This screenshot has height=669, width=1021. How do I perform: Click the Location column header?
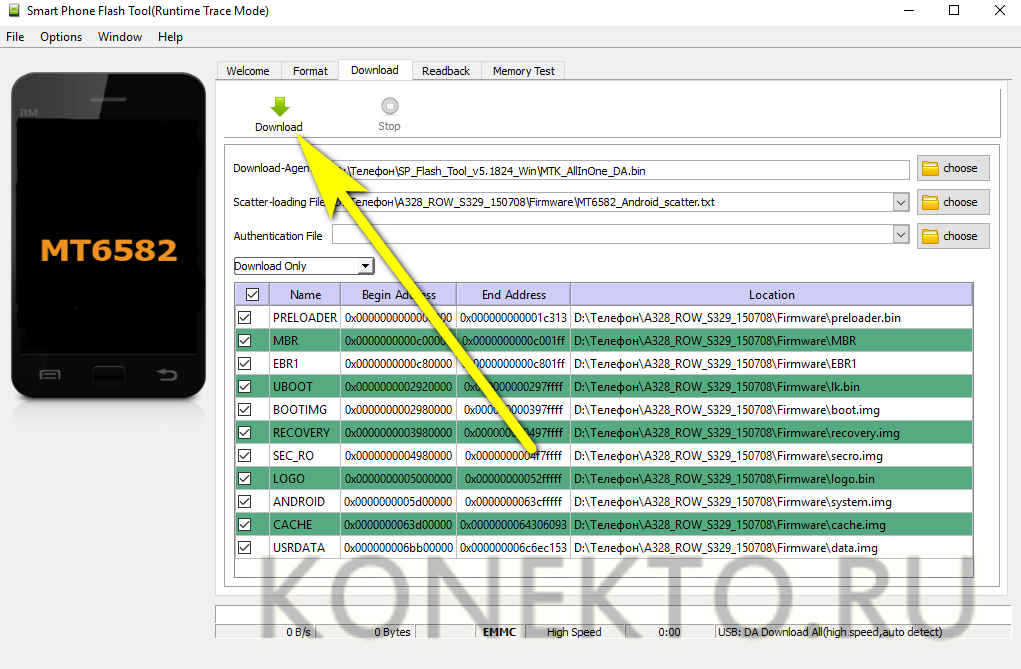[x=772, y=294]
